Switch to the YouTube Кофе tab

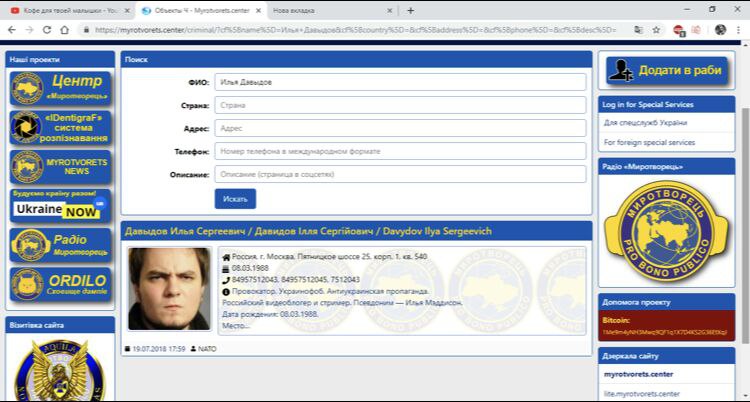(67, 11)
